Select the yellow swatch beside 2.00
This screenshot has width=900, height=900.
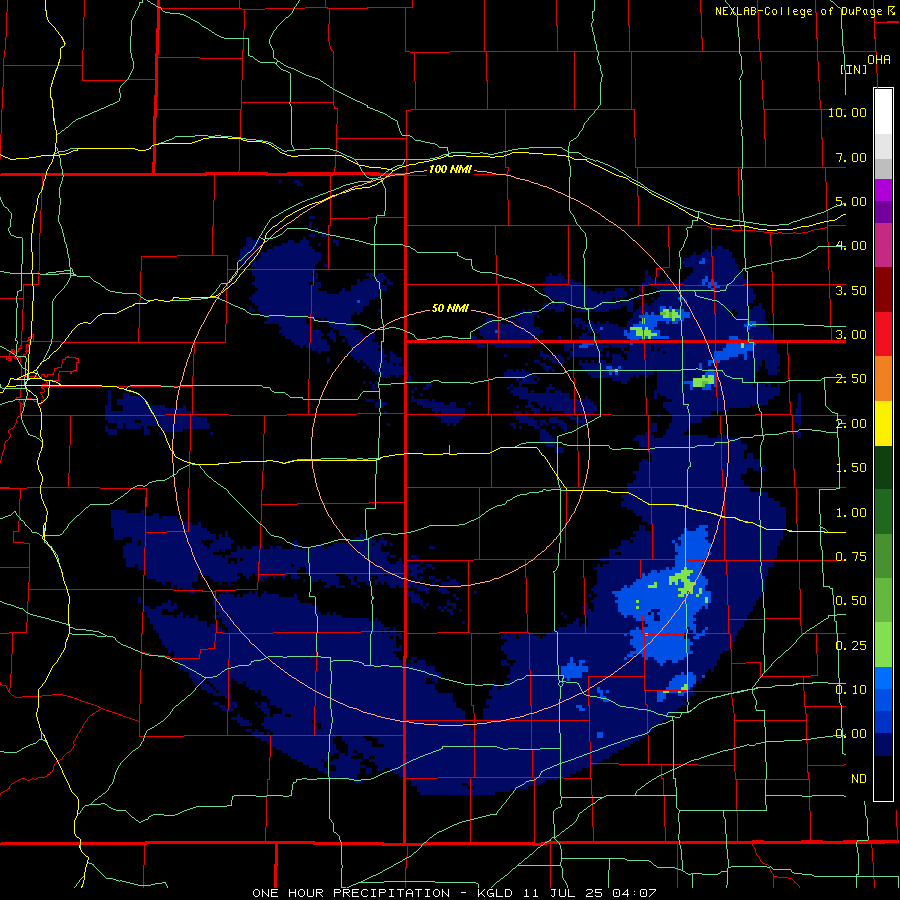tap(883, 423)
